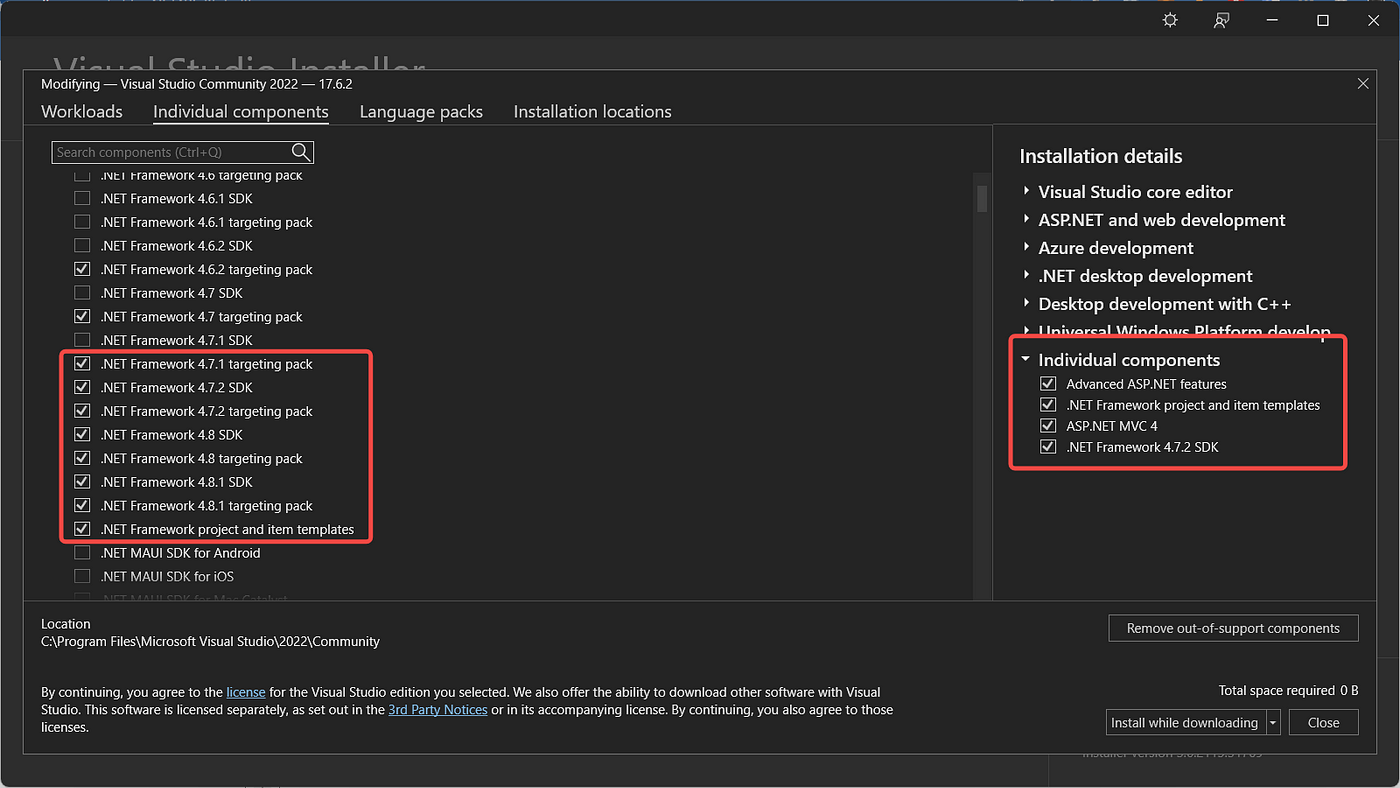Click the Close button
The image size is (1400, 788).
(x=1323, y=723)
